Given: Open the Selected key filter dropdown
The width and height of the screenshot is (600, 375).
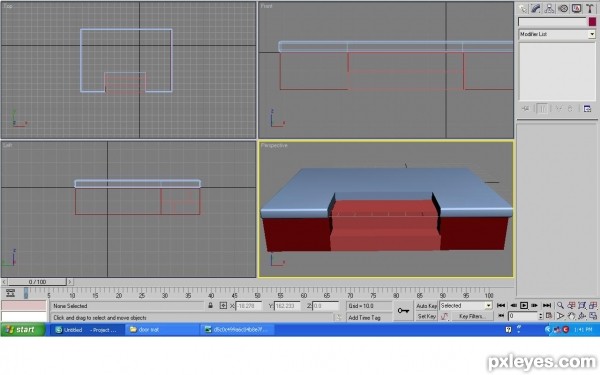Looking at the screenshot, I should pos(466,306).
